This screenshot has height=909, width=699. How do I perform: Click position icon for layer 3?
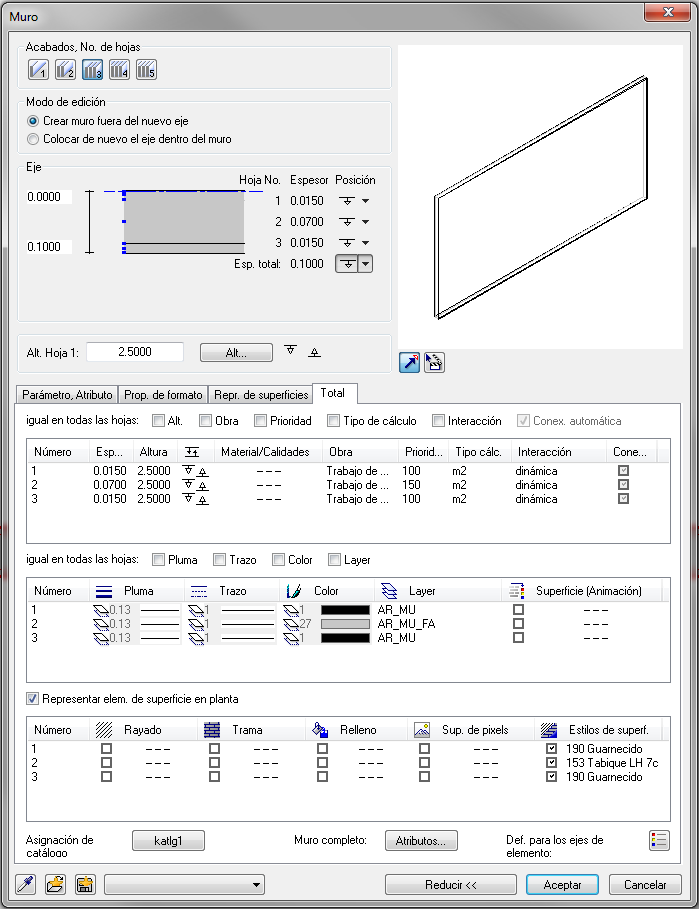[x=347, y=243]
